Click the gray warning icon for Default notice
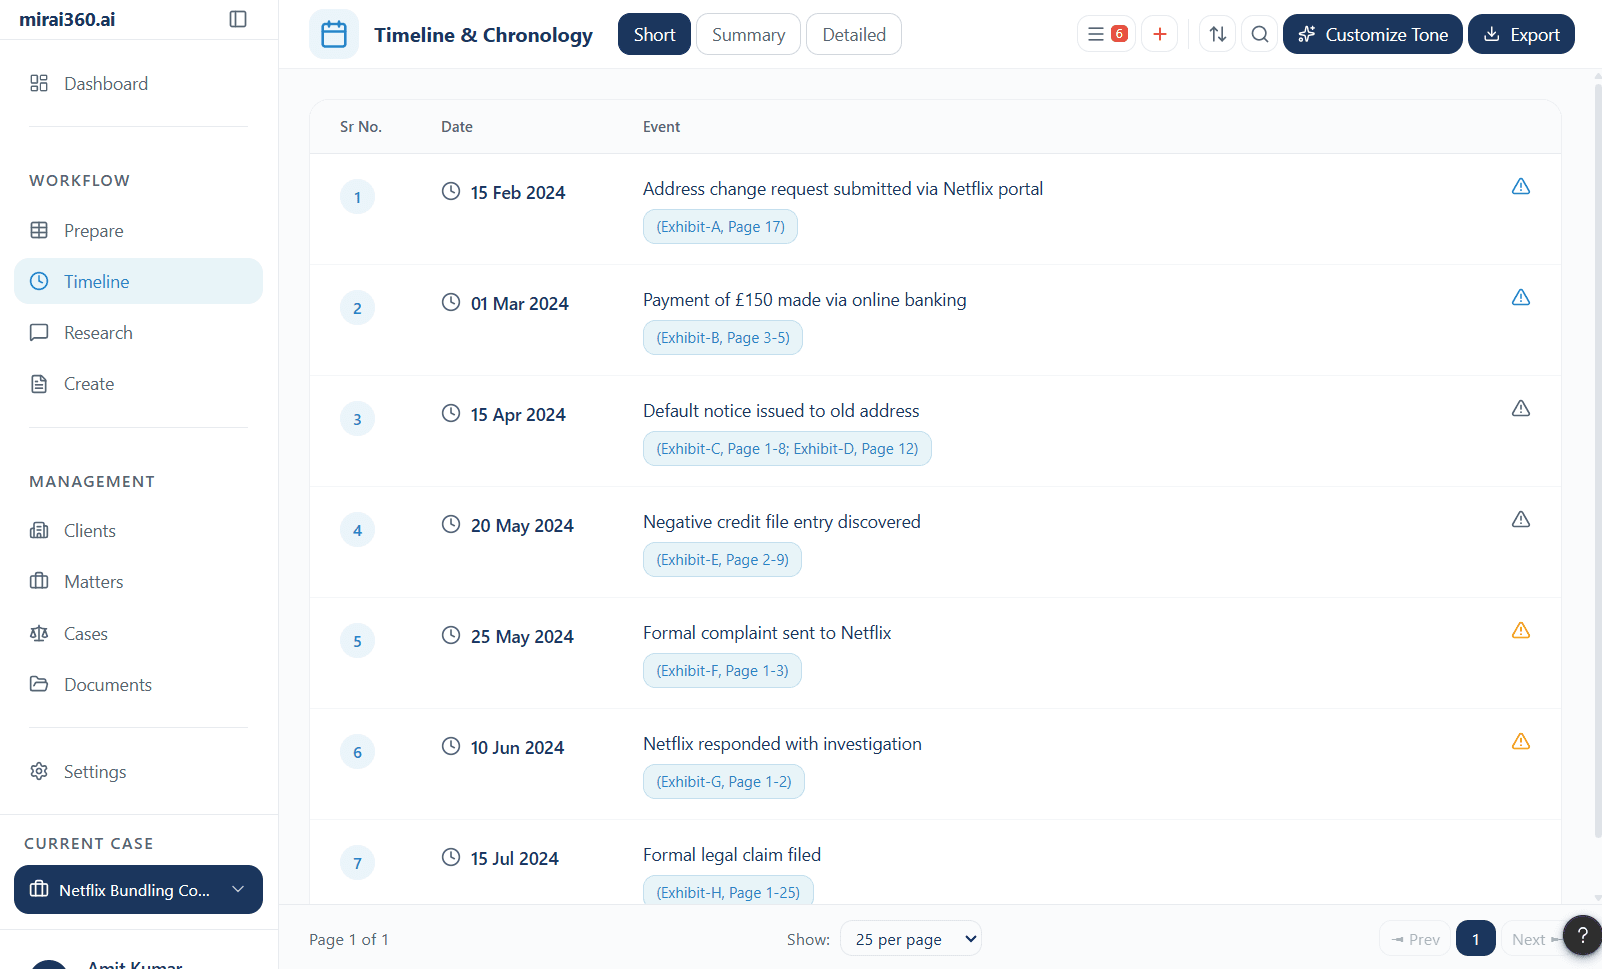The image size is (1602, 969). [1520, 409]
